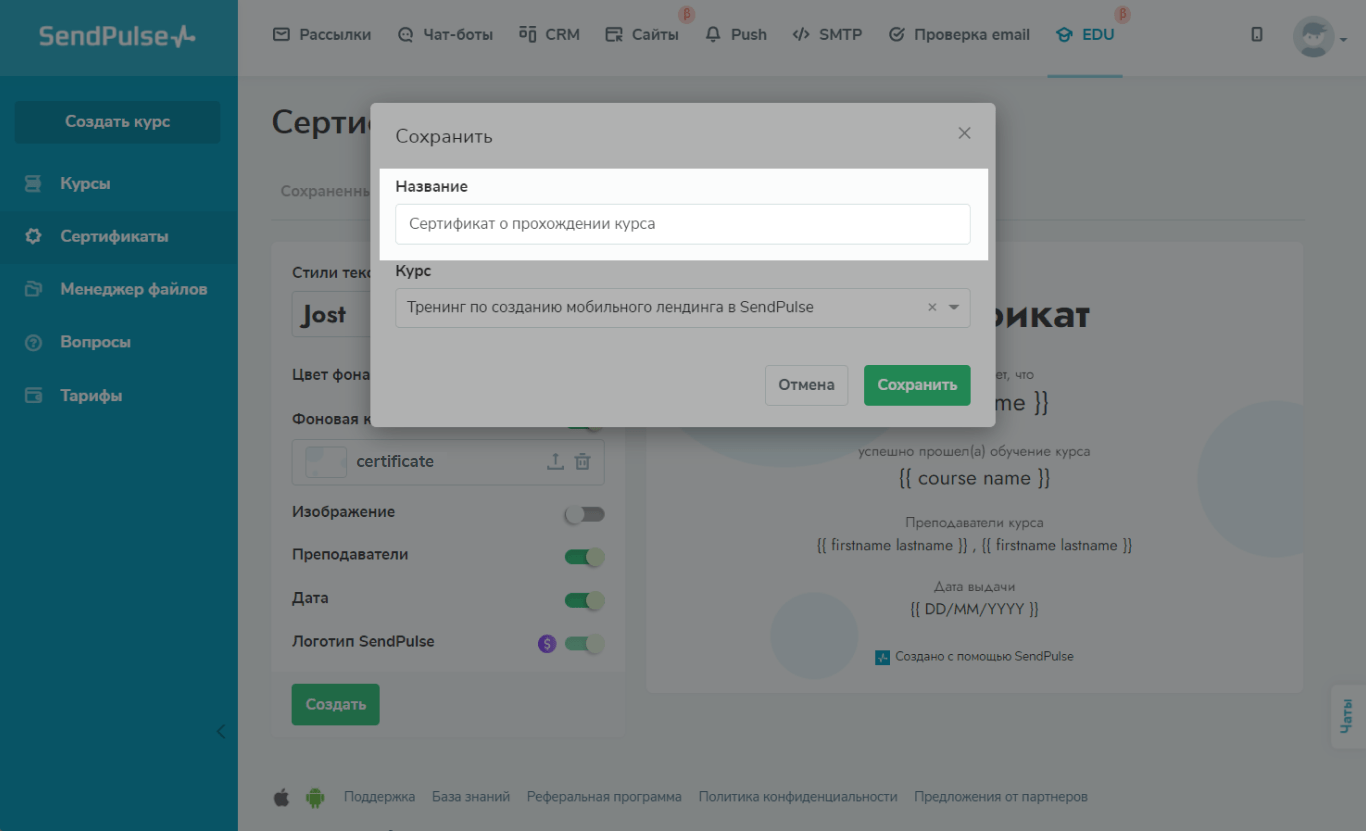Close the Сохранить dialog

coord(964,133)
